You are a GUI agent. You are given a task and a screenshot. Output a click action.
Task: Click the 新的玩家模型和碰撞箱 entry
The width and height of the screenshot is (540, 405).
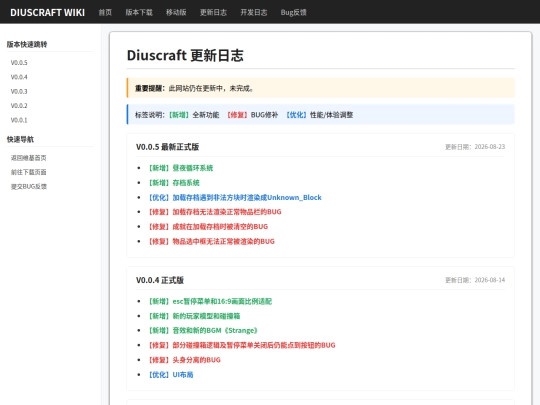pos(194,316)
